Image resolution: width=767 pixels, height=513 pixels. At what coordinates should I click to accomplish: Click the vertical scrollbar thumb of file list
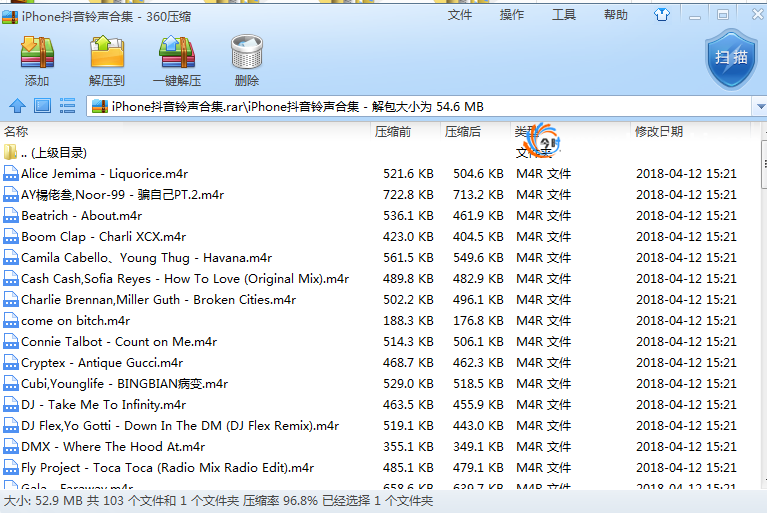coord(764,164)
